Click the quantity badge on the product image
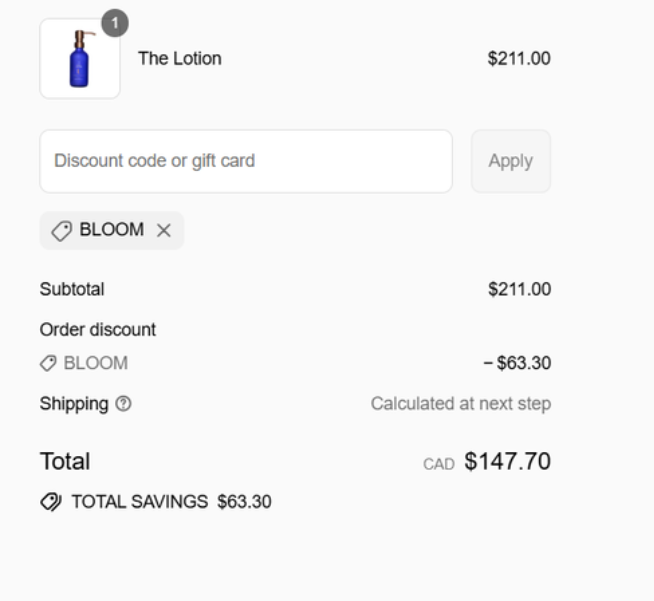Image resolution: width=654 pixels, height=601 pixels. tap(115, 23)
